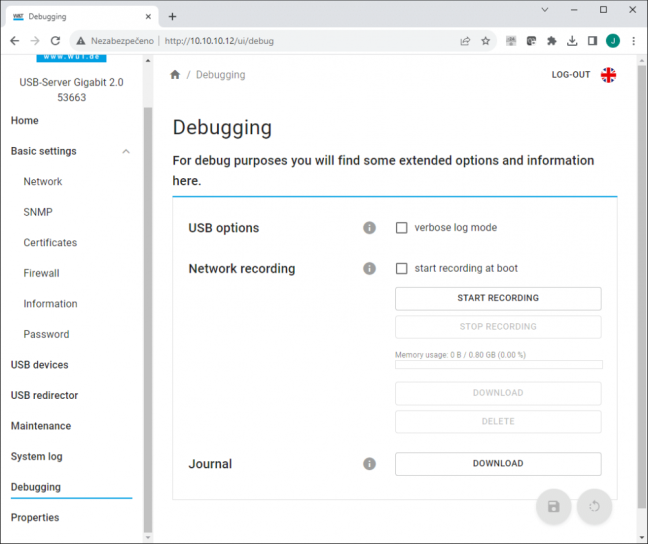
Task: Open Certificates settings page
Action: [50, 243]
